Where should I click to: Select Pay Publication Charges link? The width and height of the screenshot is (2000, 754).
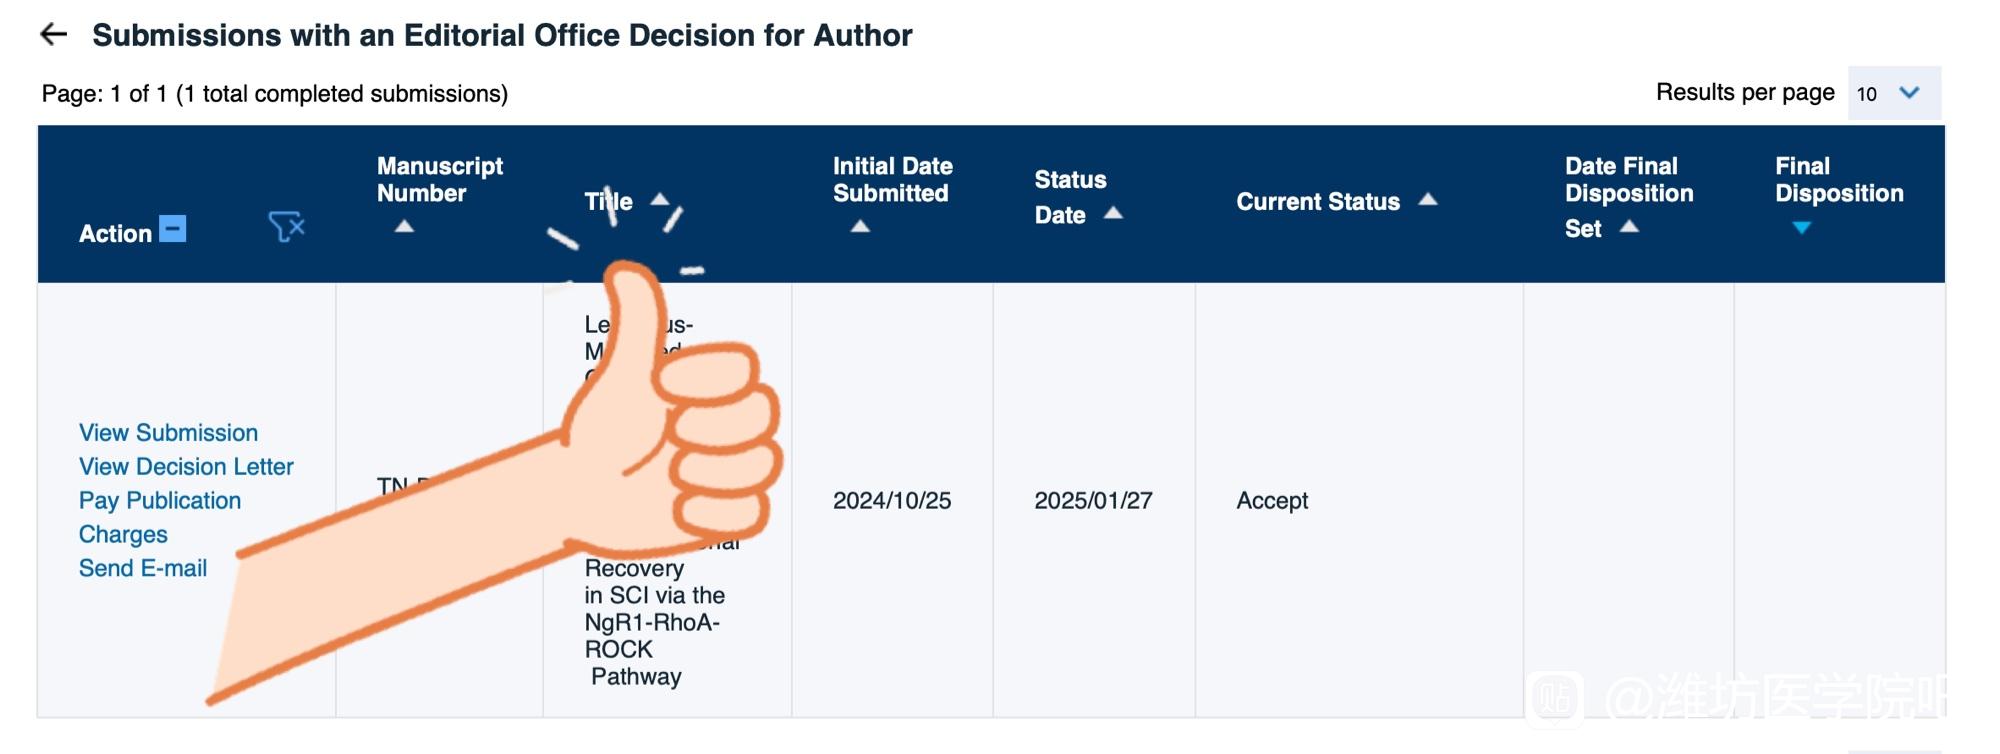(160, 517)
